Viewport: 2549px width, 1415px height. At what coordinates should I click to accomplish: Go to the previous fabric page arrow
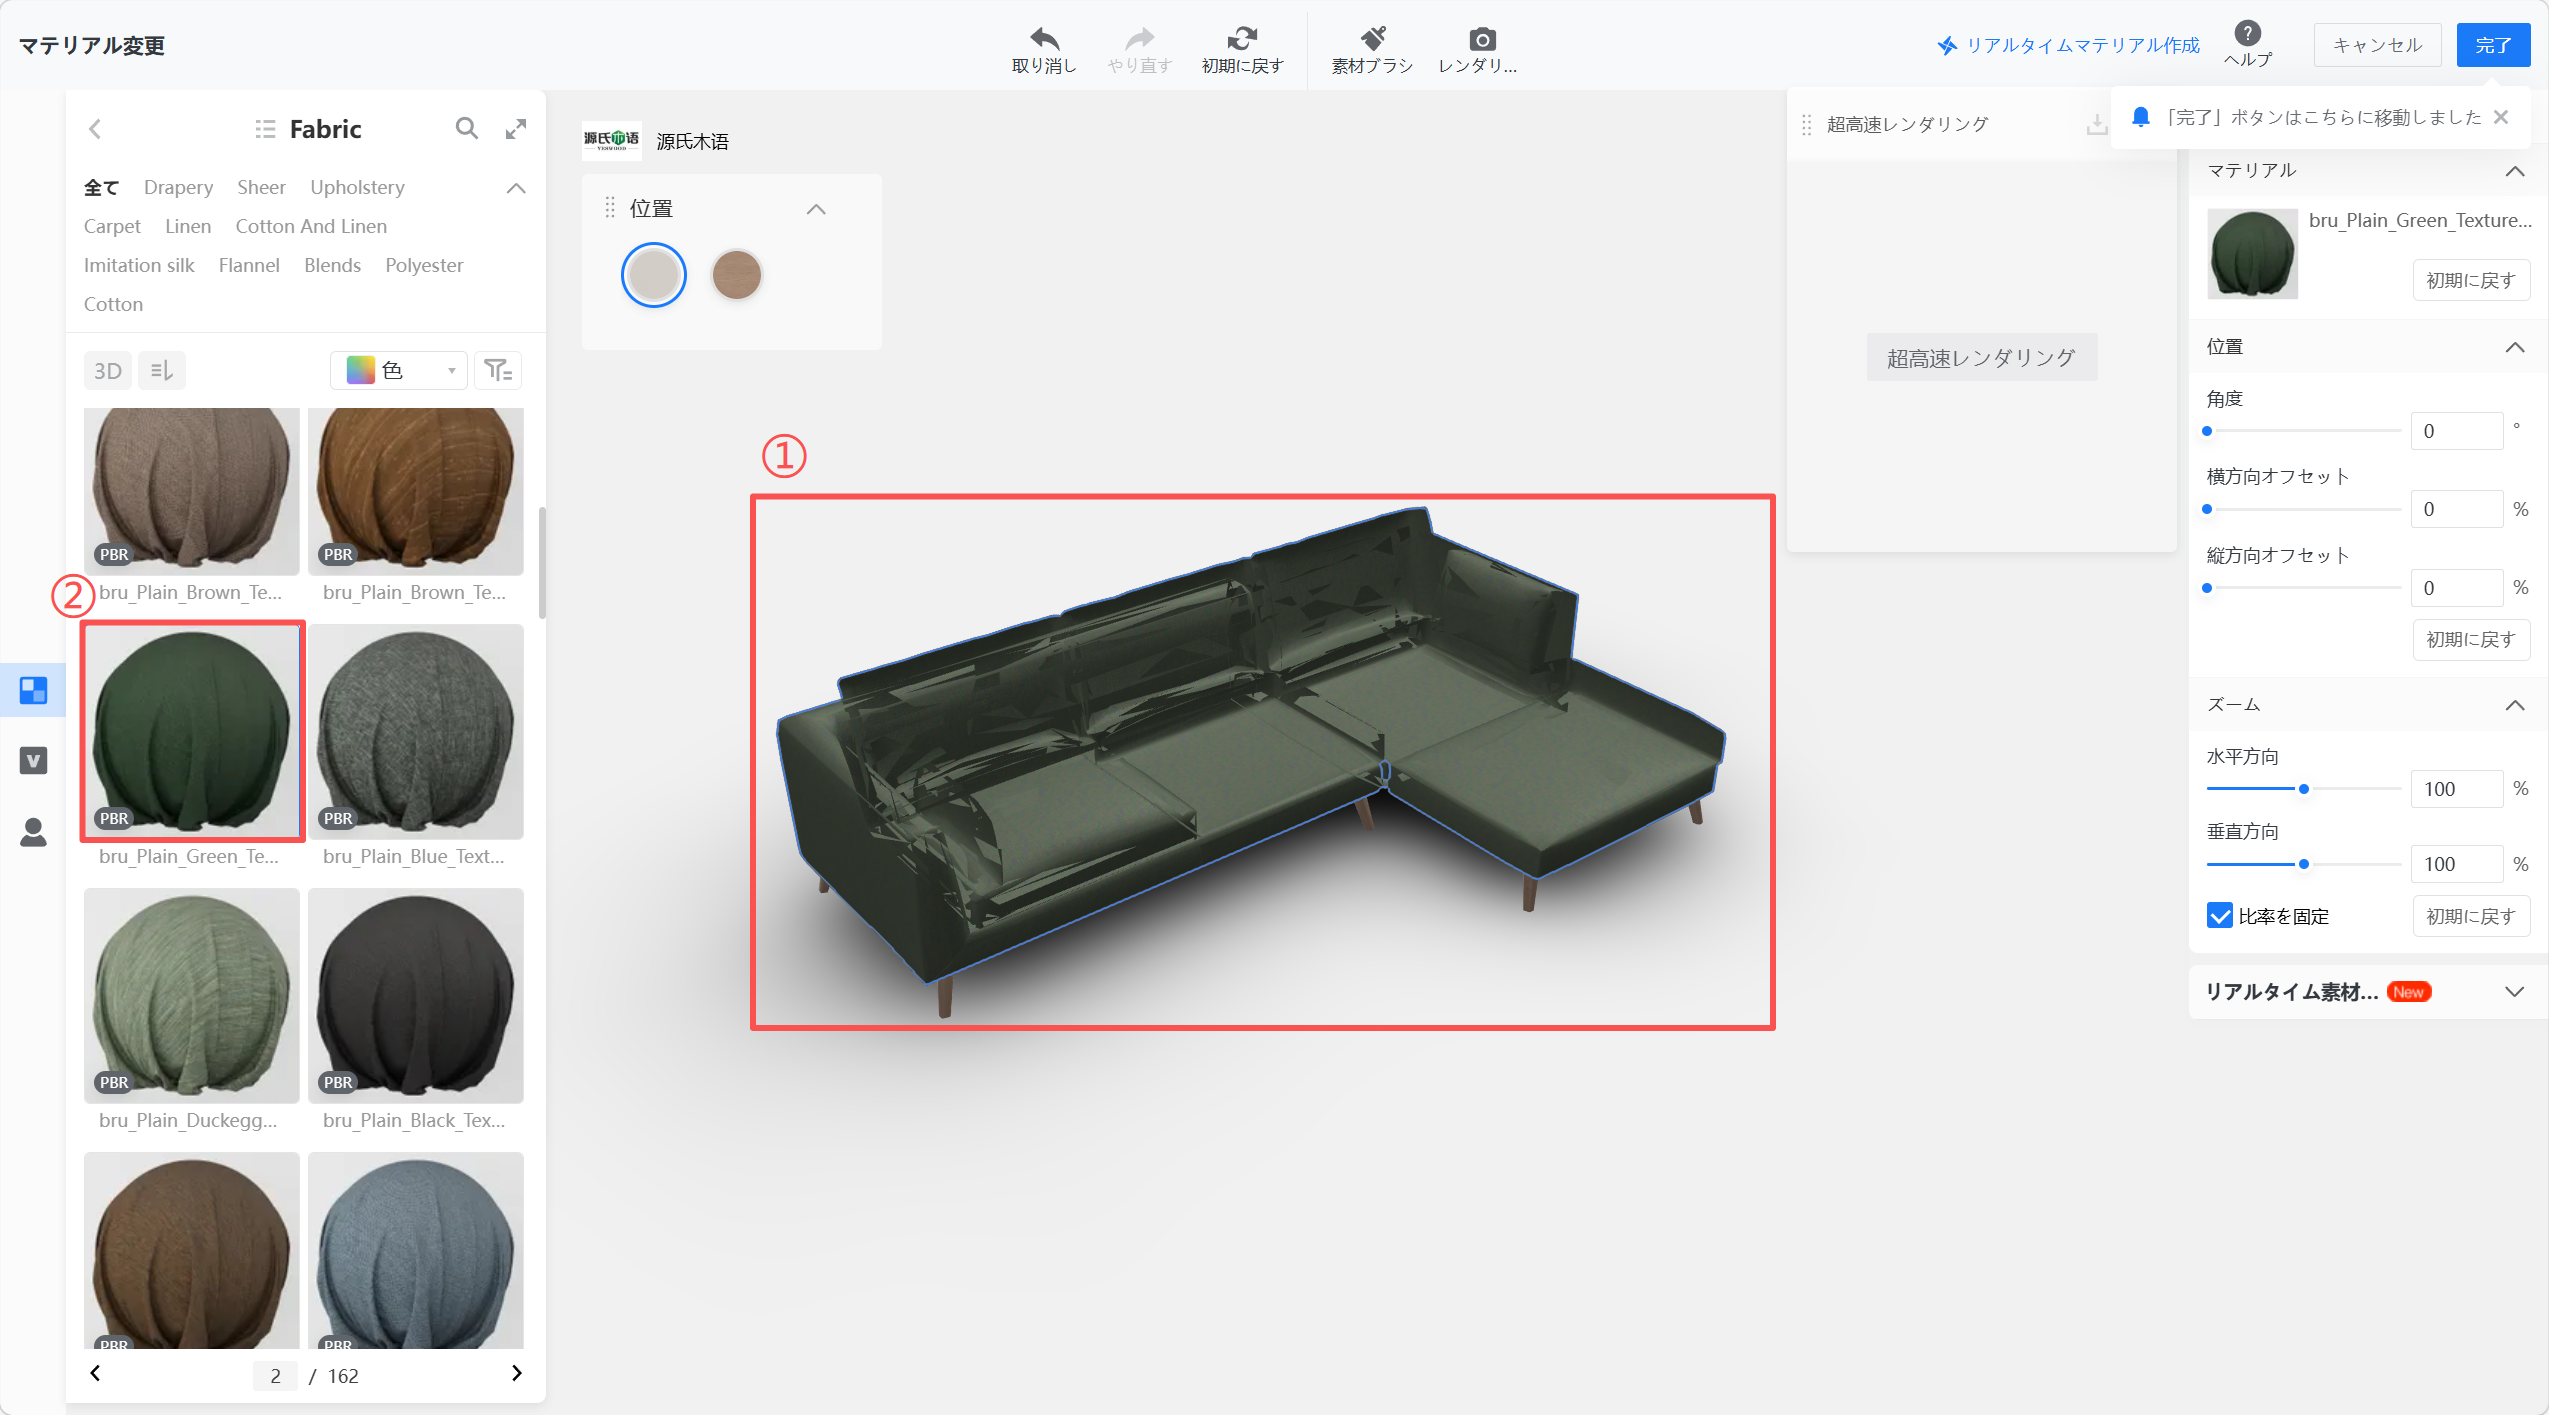tap(95, 1373)
